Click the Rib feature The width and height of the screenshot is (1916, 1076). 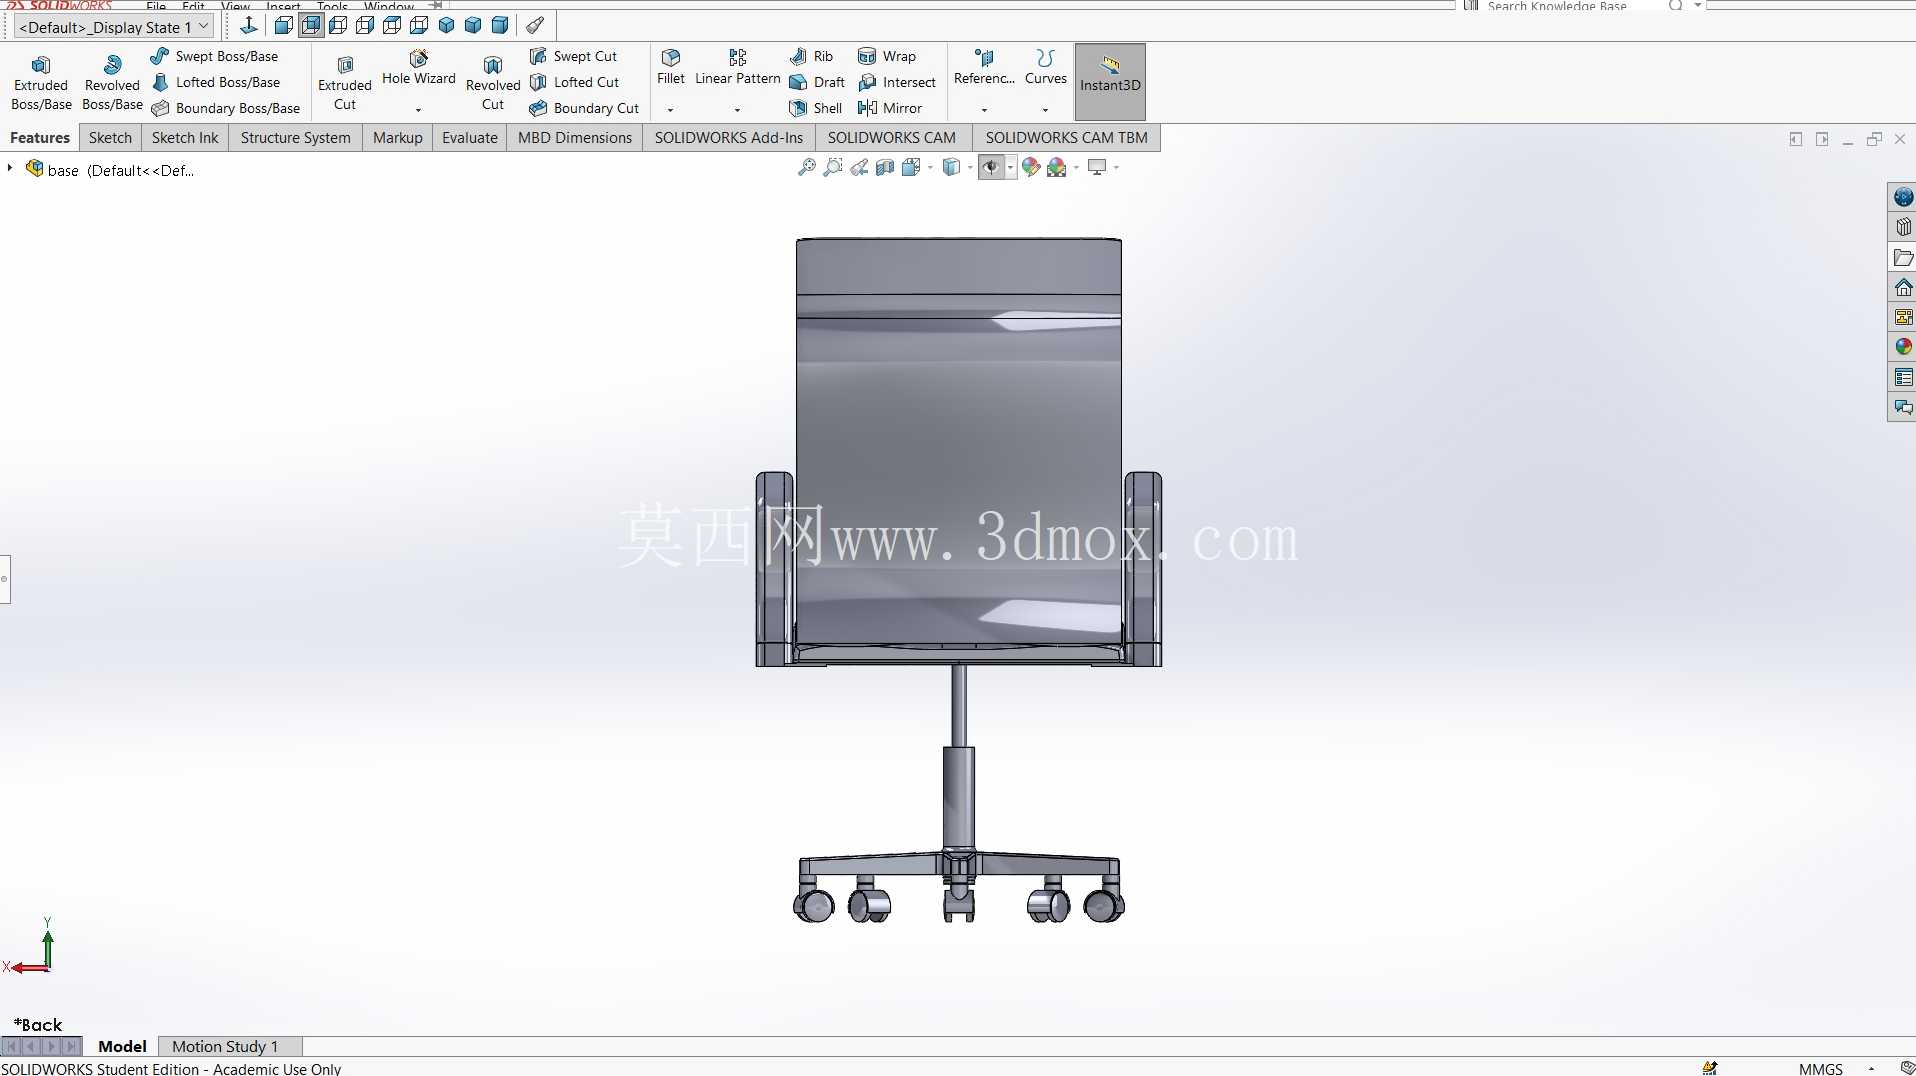pyautogui.click(x=811, y=56)
